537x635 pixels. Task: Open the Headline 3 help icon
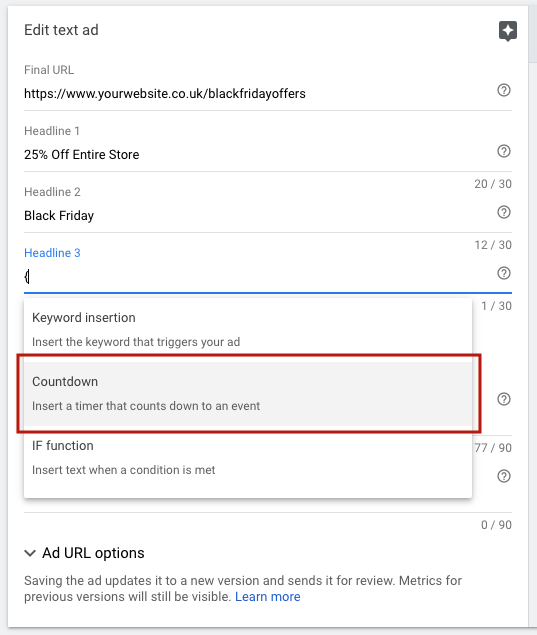click(503, 273)
